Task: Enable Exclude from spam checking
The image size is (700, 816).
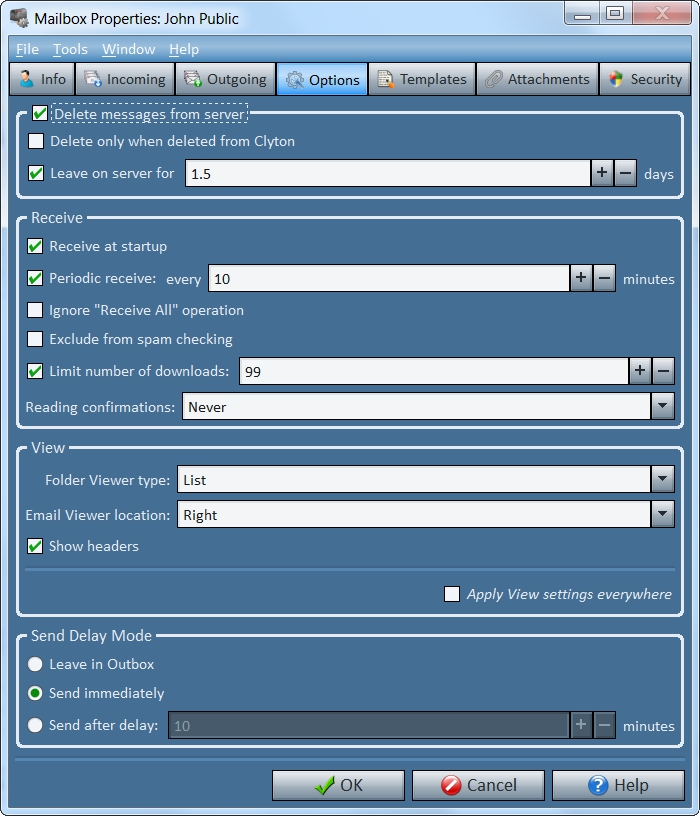Action: click(x=35, y=339)
